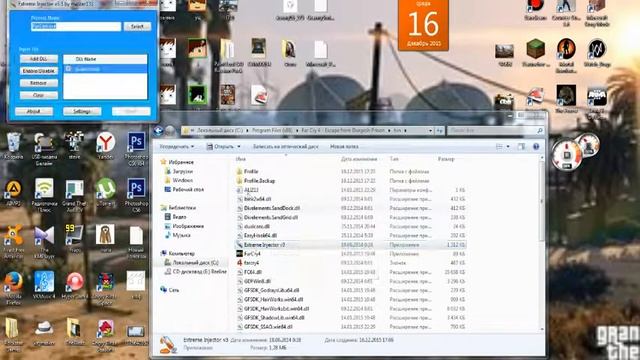640x360 pixels.
Task: Click Remove button in Extreme Injector
Action: pos(39,83)
